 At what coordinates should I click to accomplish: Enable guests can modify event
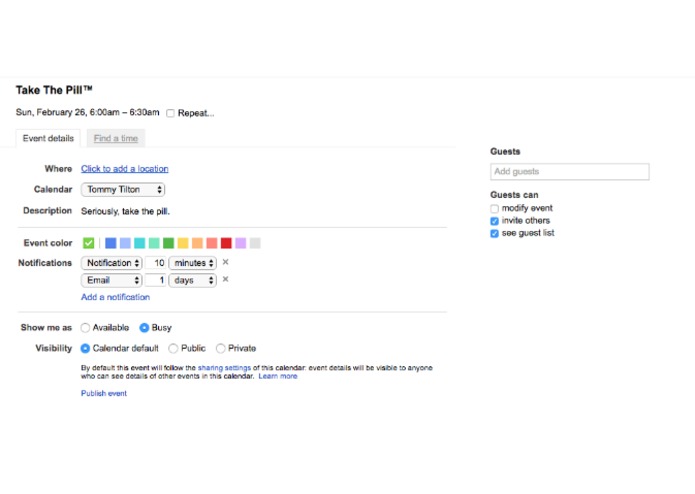(495, 208)
